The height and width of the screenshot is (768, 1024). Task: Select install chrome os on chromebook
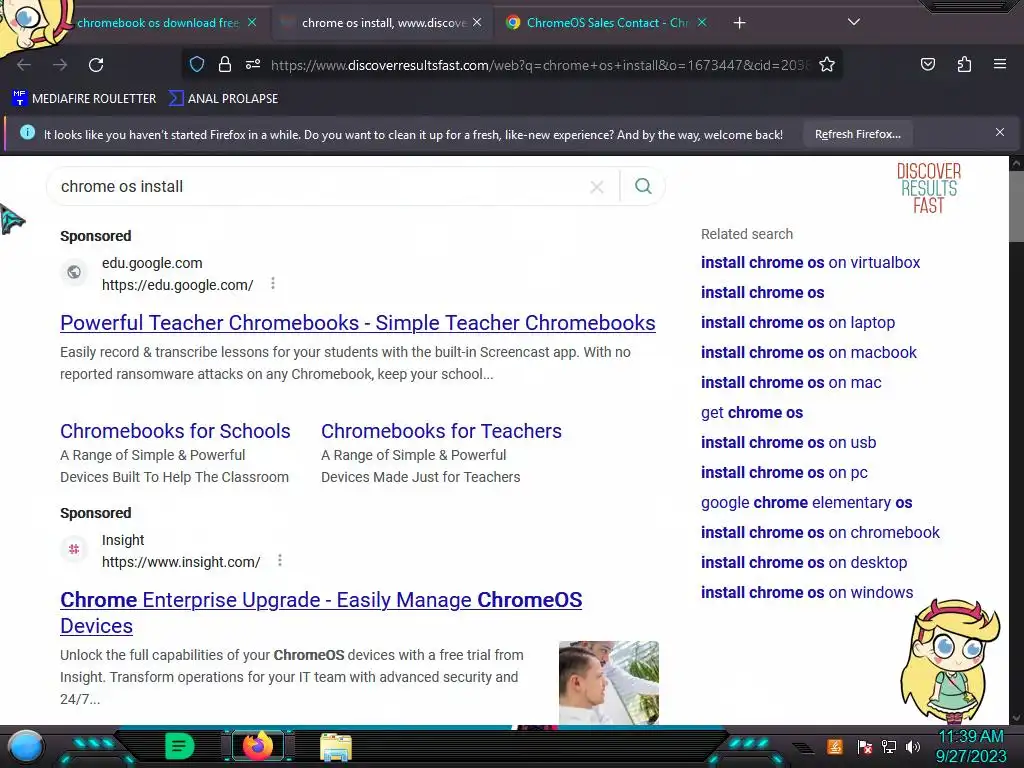point(820,533)
